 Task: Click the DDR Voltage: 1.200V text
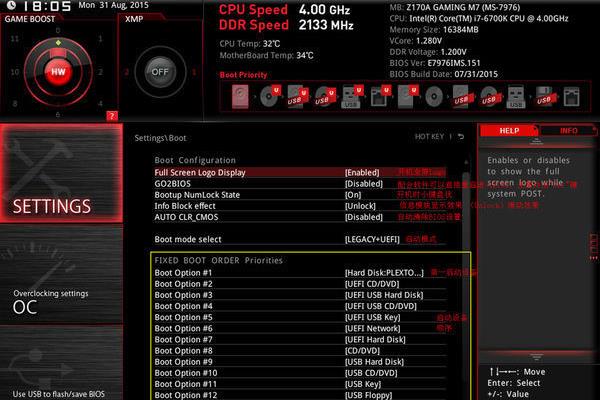428,52
